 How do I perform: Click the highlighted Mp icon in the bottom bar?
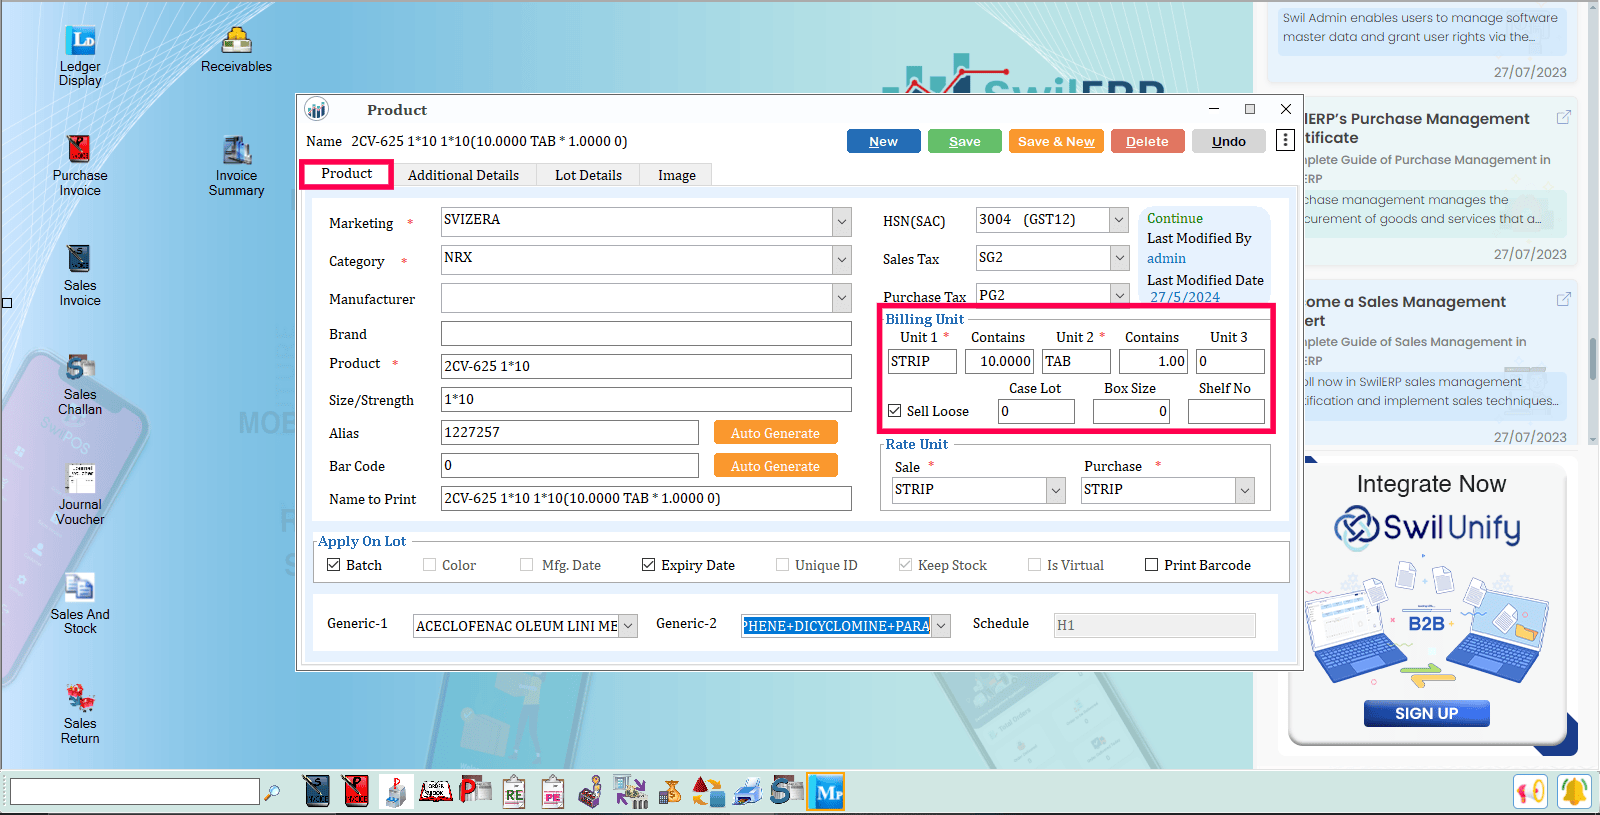point(827,792)
